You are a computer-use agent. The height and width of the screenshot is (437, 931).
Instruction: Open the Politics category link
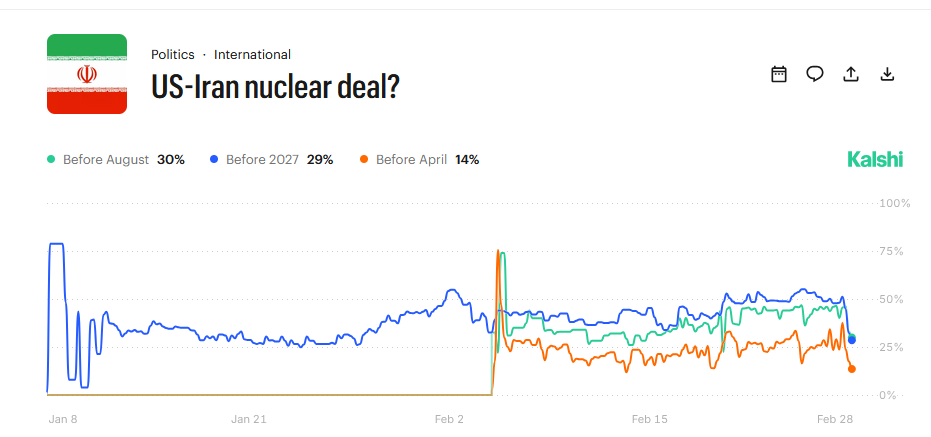coord(173,55)
